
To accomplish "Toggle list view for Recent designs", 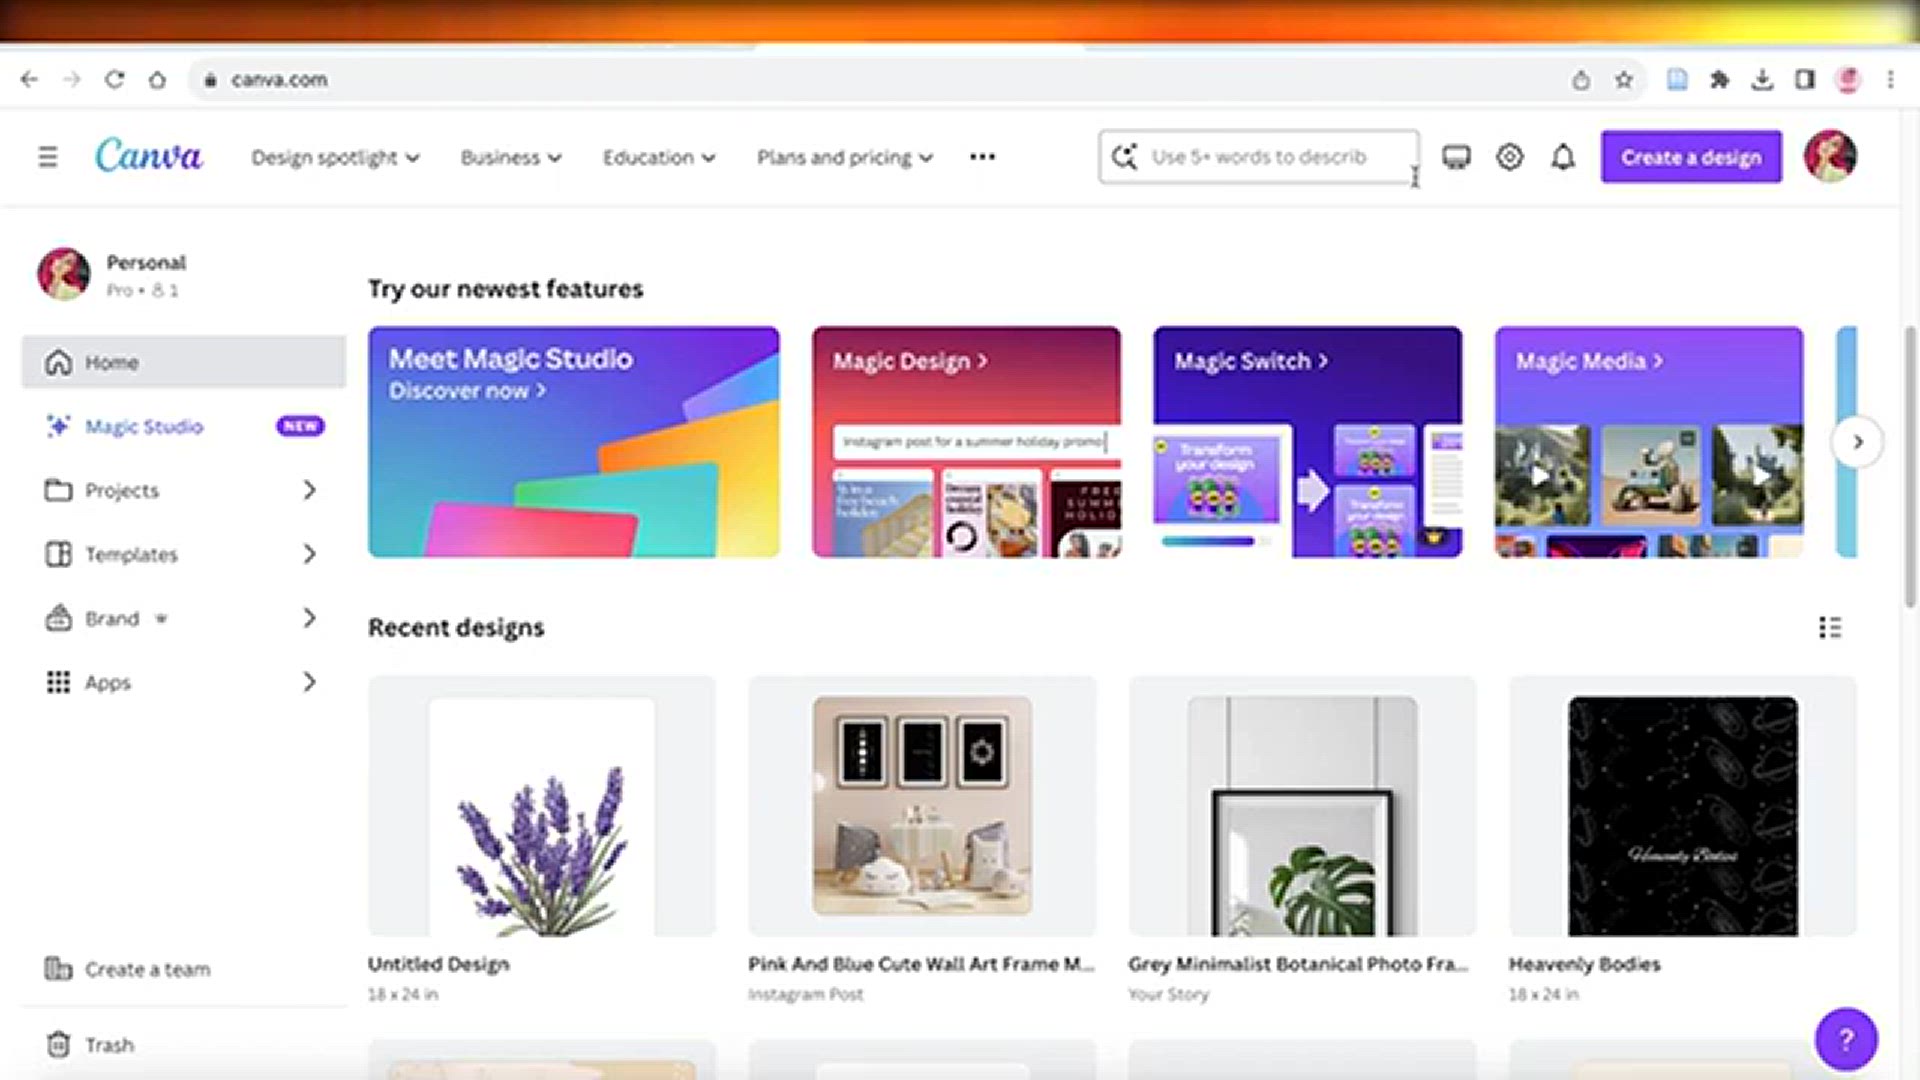I will (1829, 627).
